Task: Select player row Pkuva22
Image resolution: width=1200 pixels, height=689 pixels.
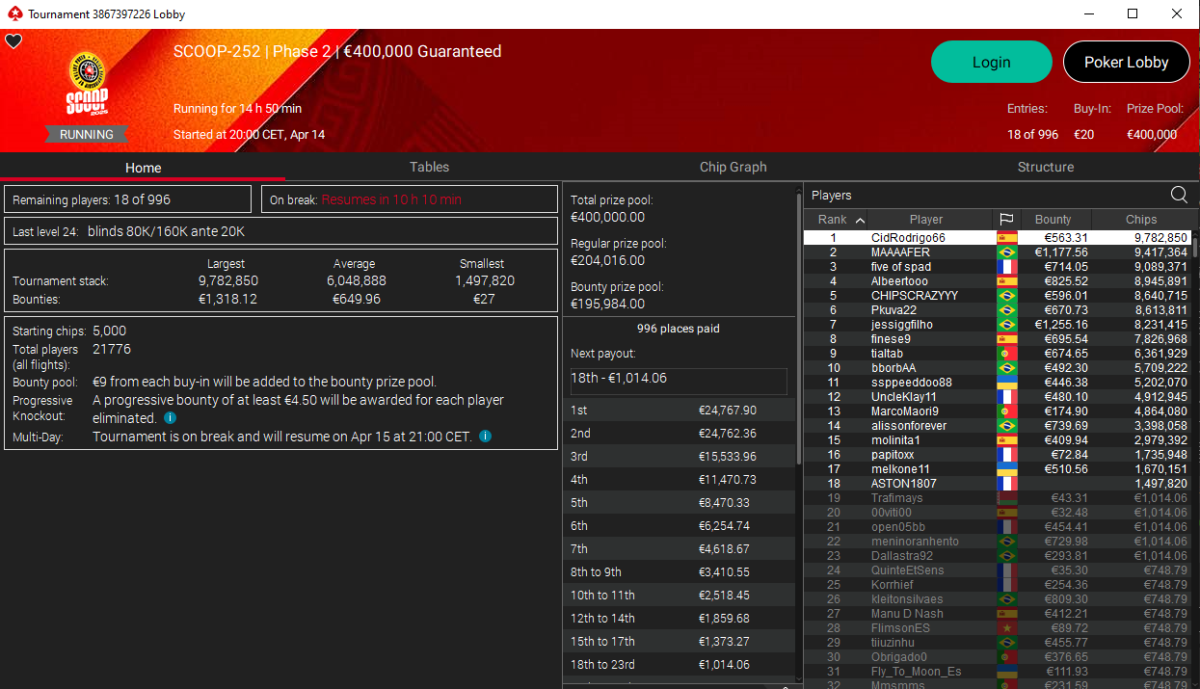Action: (x=997, y=311)
